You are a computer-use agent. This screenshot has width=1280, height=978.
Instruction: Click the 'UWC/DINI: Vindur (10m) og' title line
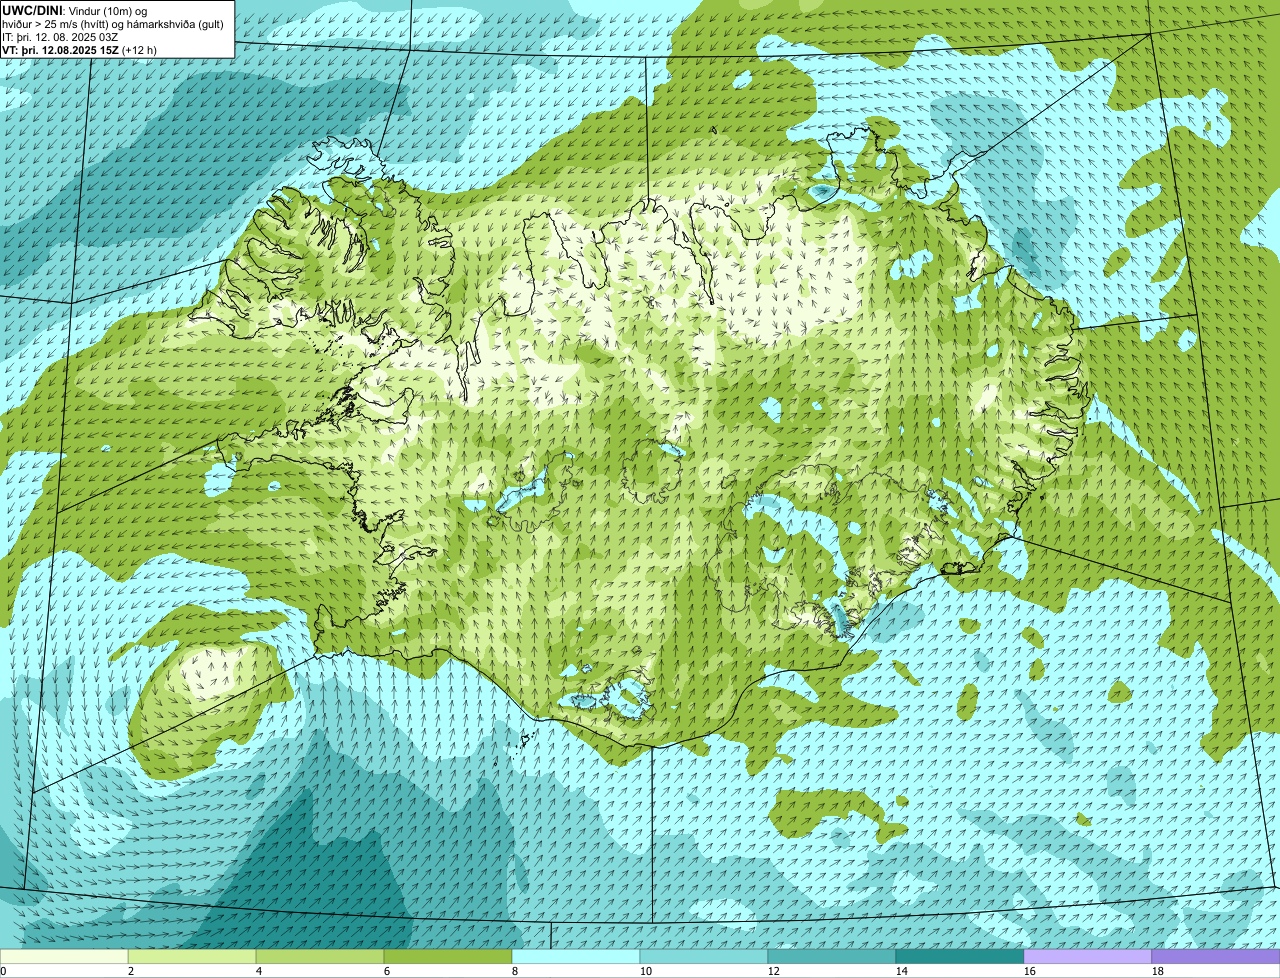(x=75, y=10)
